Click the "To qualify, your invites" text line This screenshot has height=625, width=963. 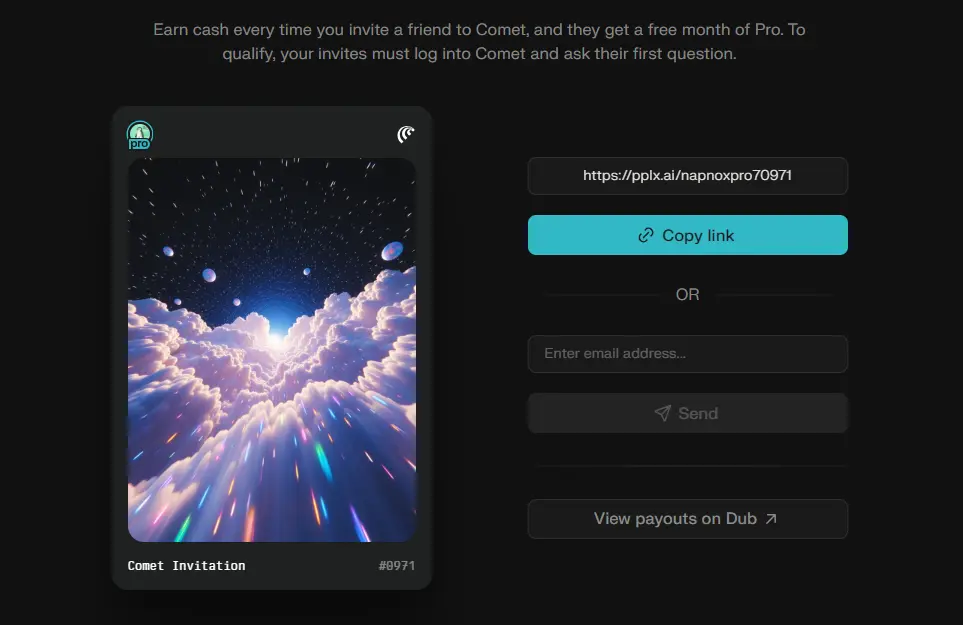click(x=479, y=54)
